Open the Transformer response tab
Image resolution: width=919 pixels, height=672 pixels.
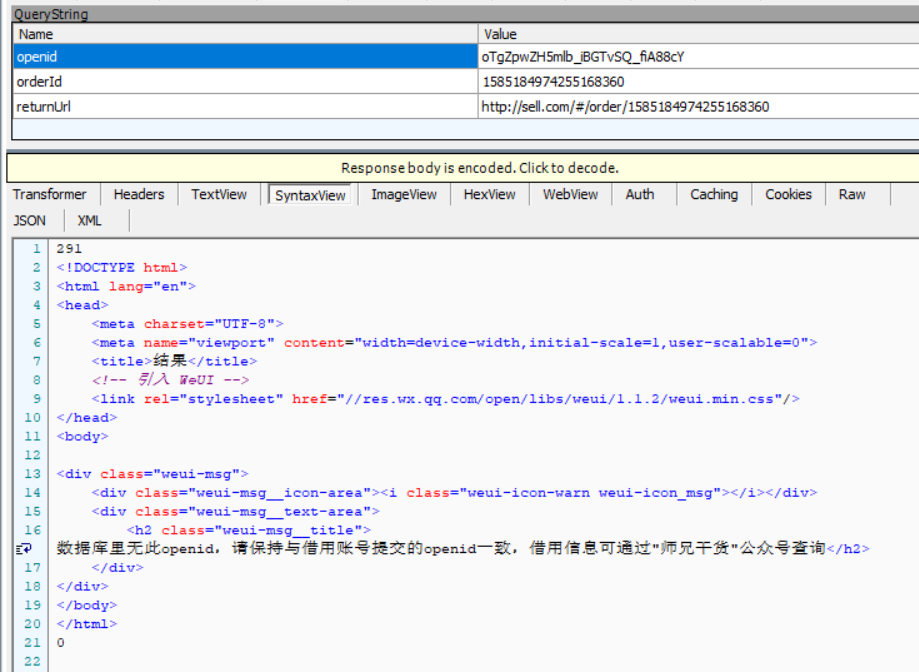click(x=50, y=195)
